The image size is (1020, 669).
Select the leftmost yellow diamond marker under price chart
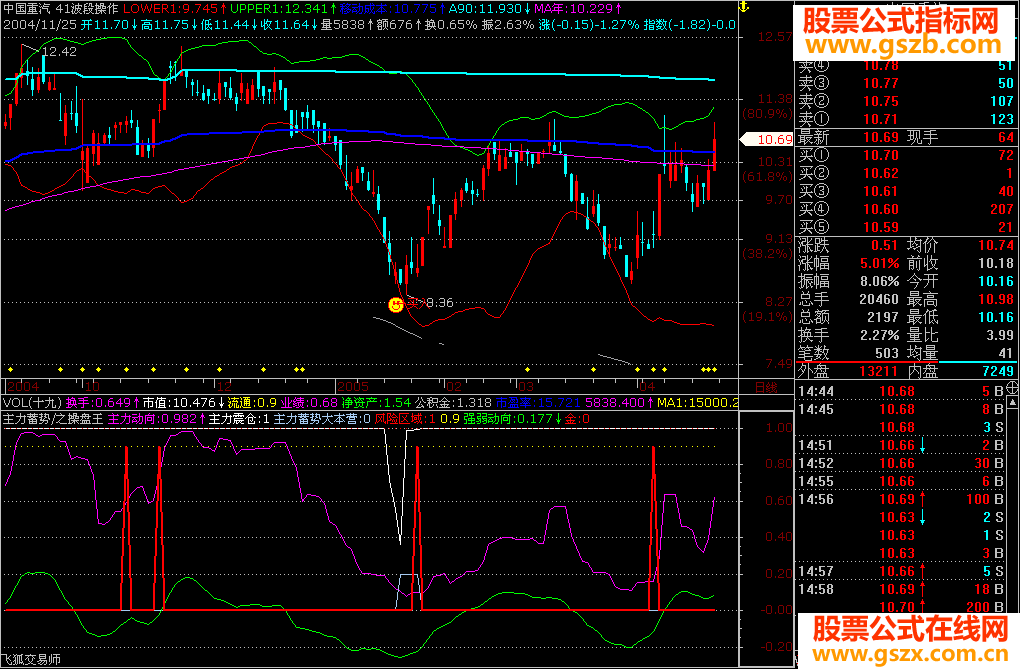point(10,369)
